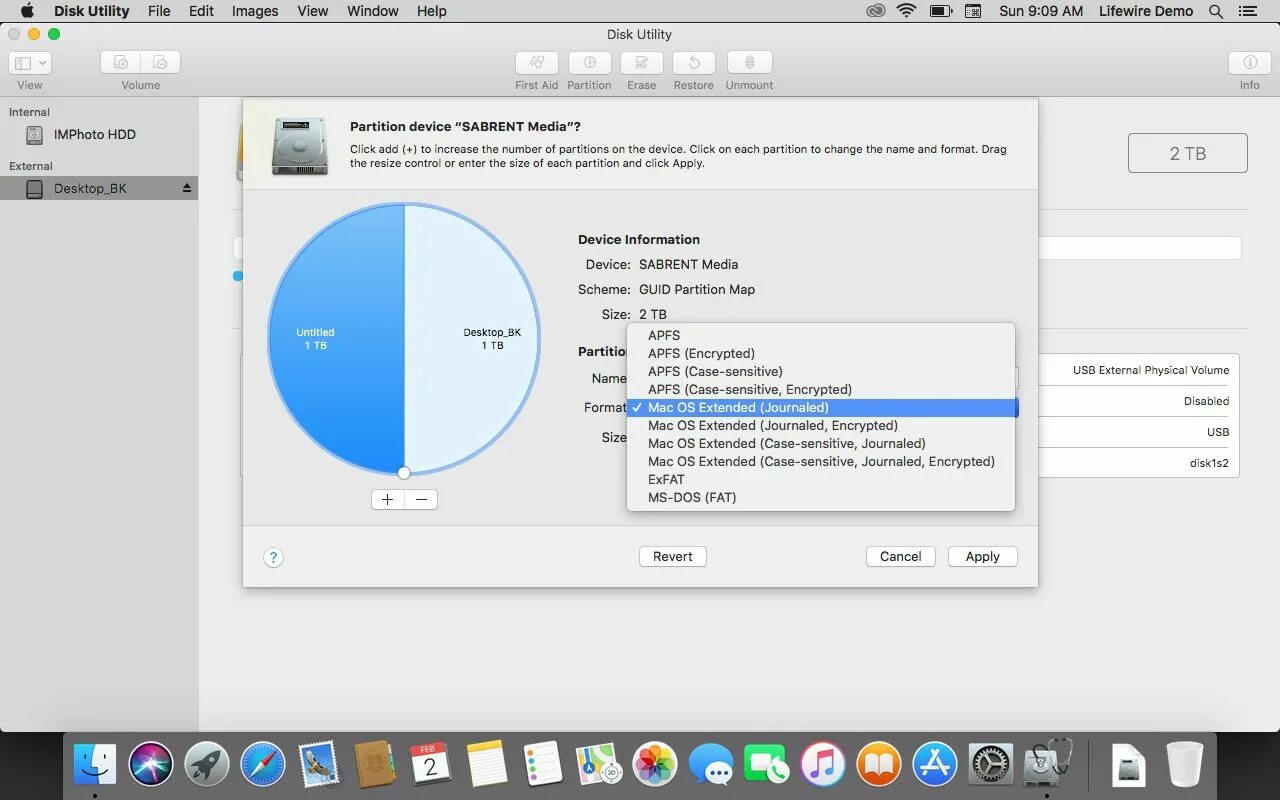
Task: Open Finder from the Dock
Action: pyautogui.click(x=95, y=765)
